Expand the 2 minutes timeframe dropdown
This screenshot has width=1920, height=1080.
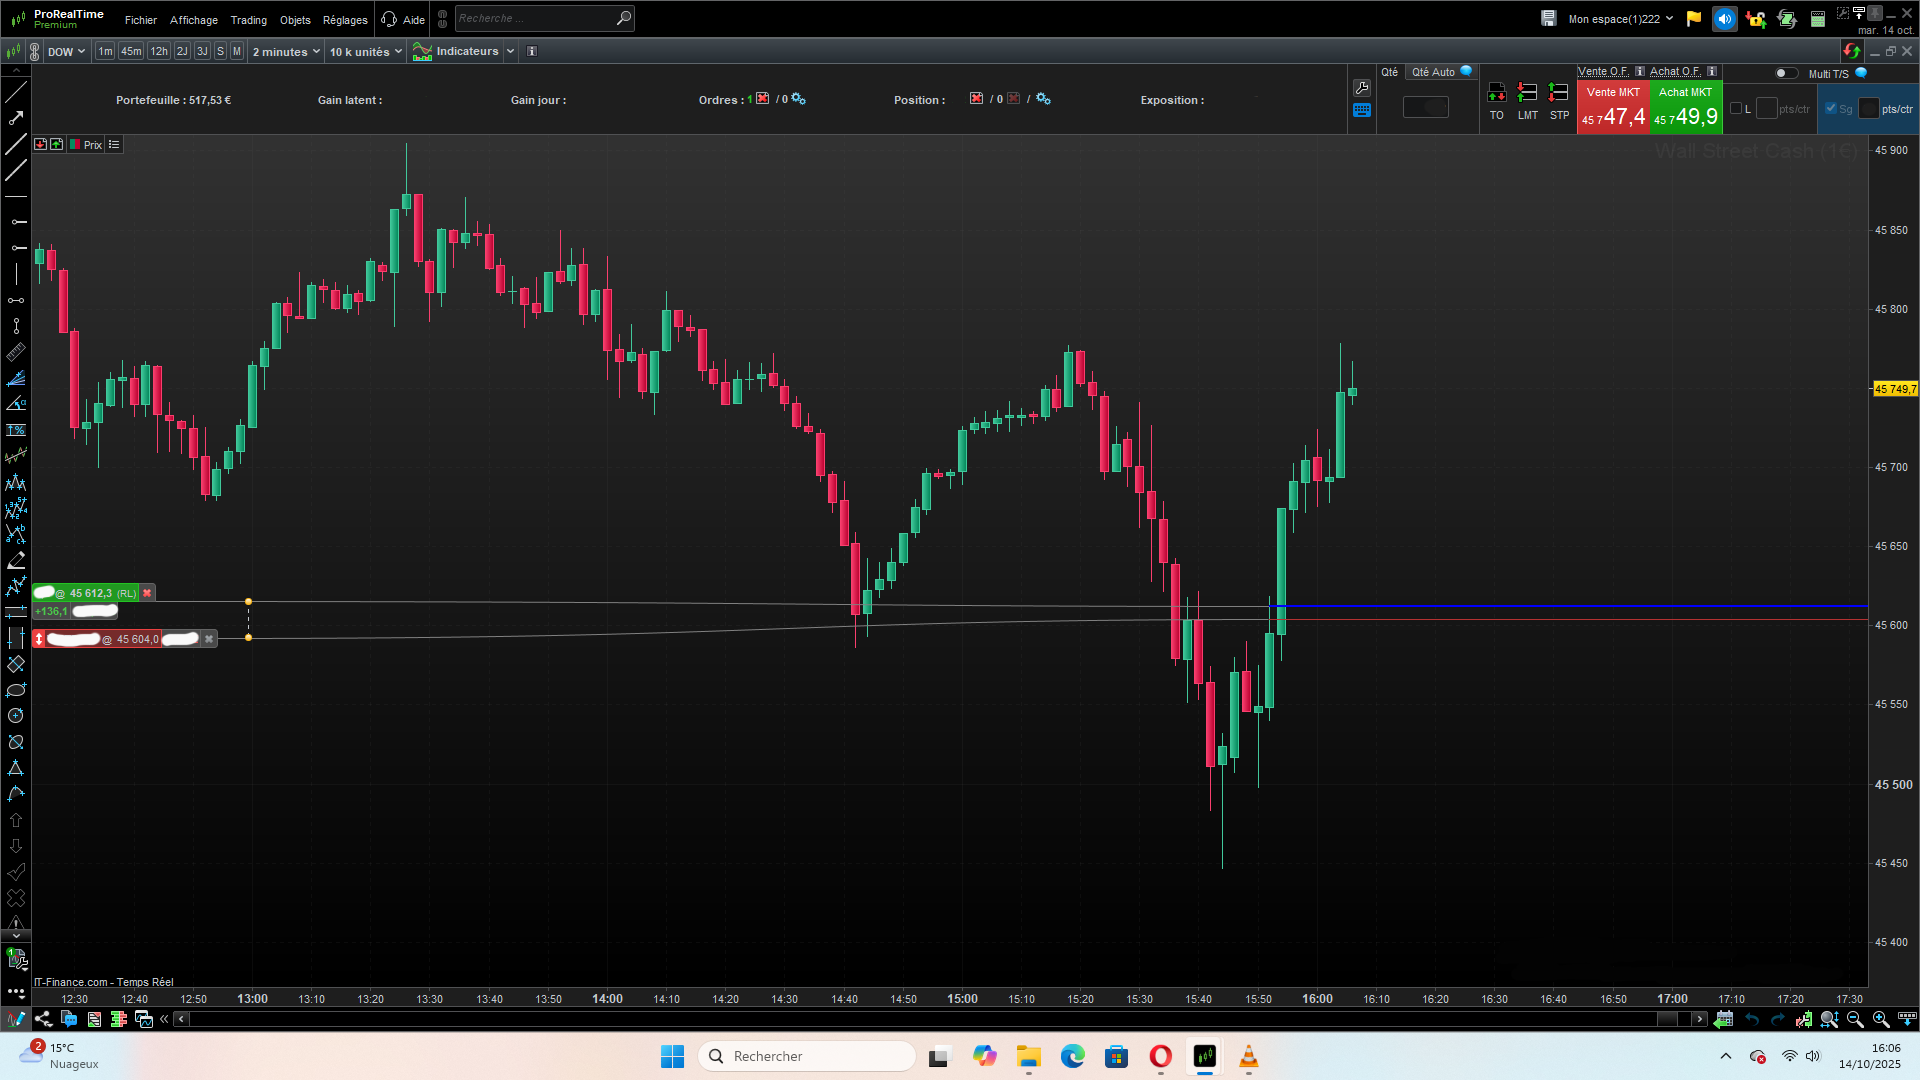coord(286,52)
